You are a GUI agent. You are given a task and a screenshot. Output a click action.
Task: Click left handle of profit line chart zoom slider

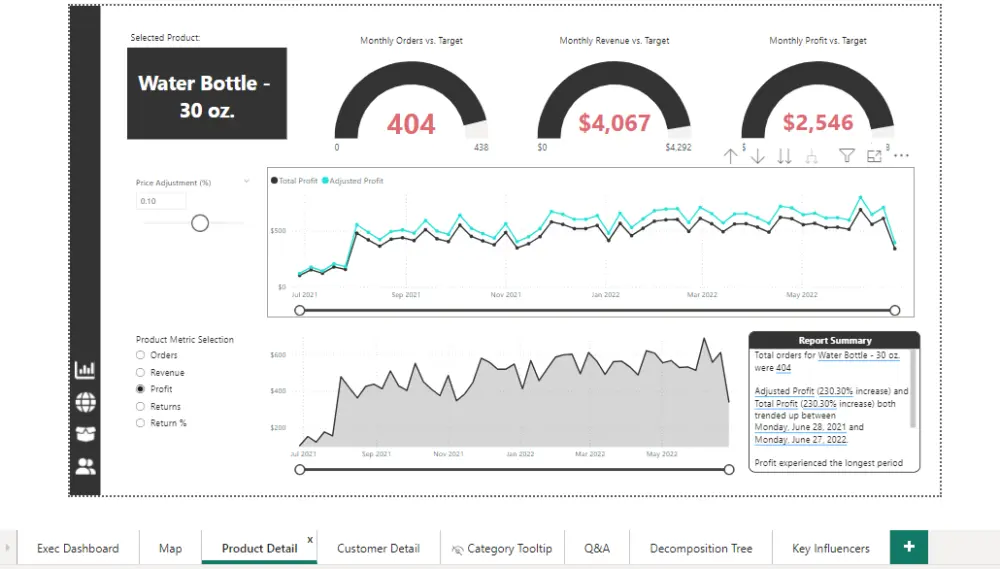(x=300, y=310)
